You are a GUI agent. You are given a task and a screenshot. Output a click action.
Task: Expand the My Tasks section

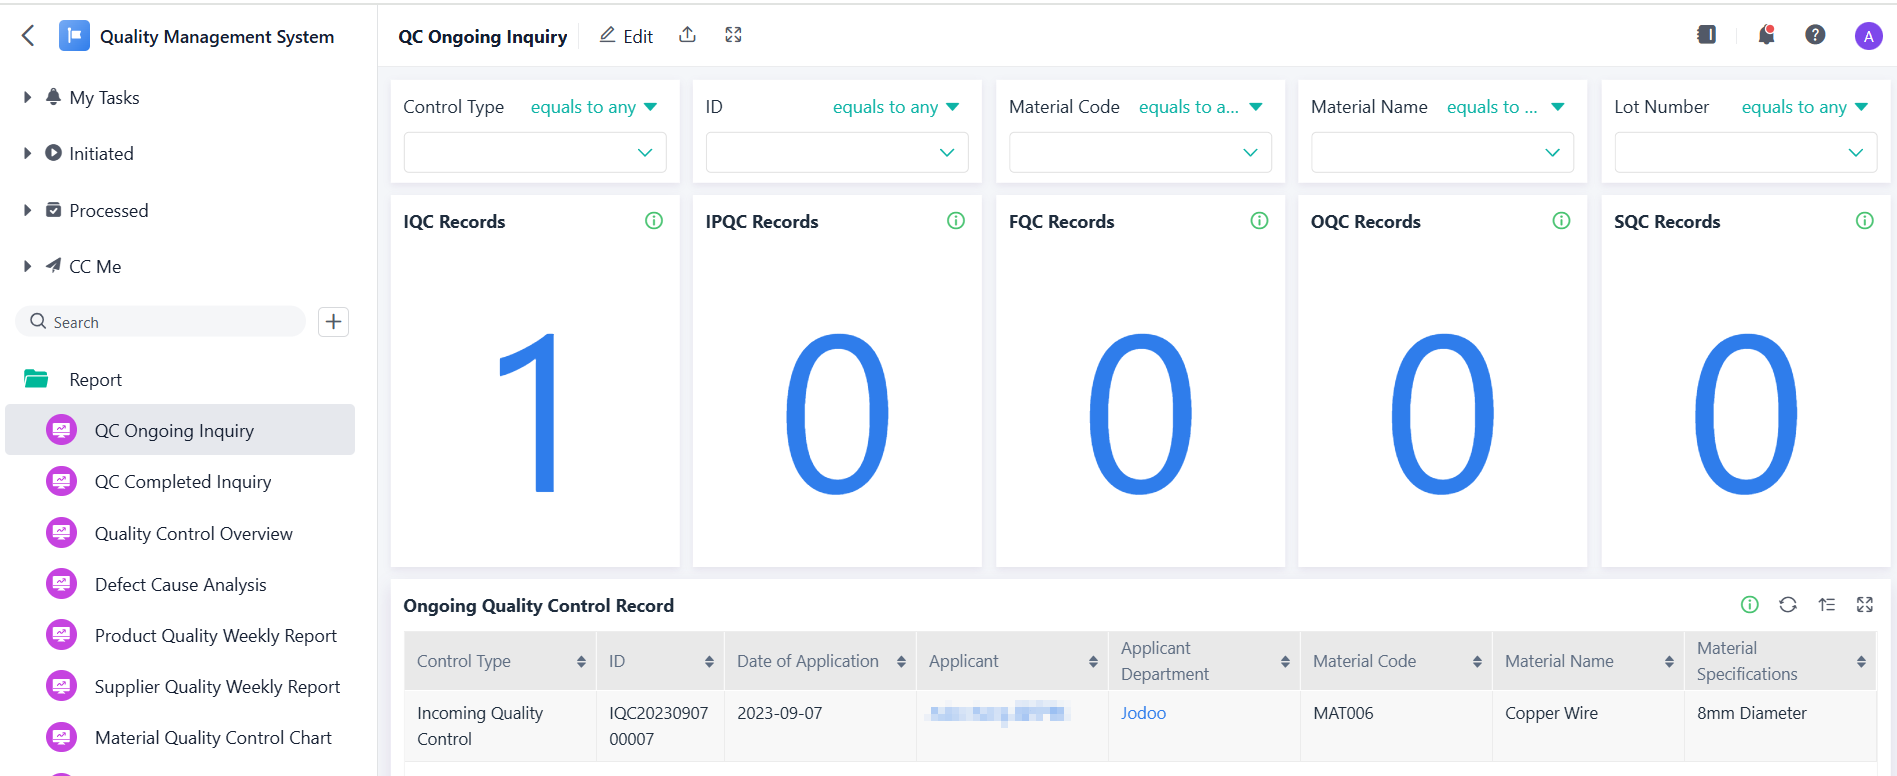[27, 98]
